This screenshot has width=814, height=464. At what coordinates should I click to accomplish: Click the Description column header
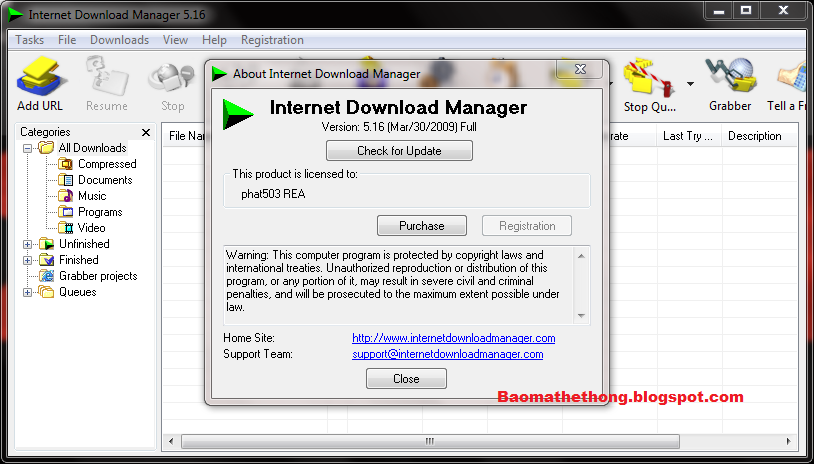point(759,136)
